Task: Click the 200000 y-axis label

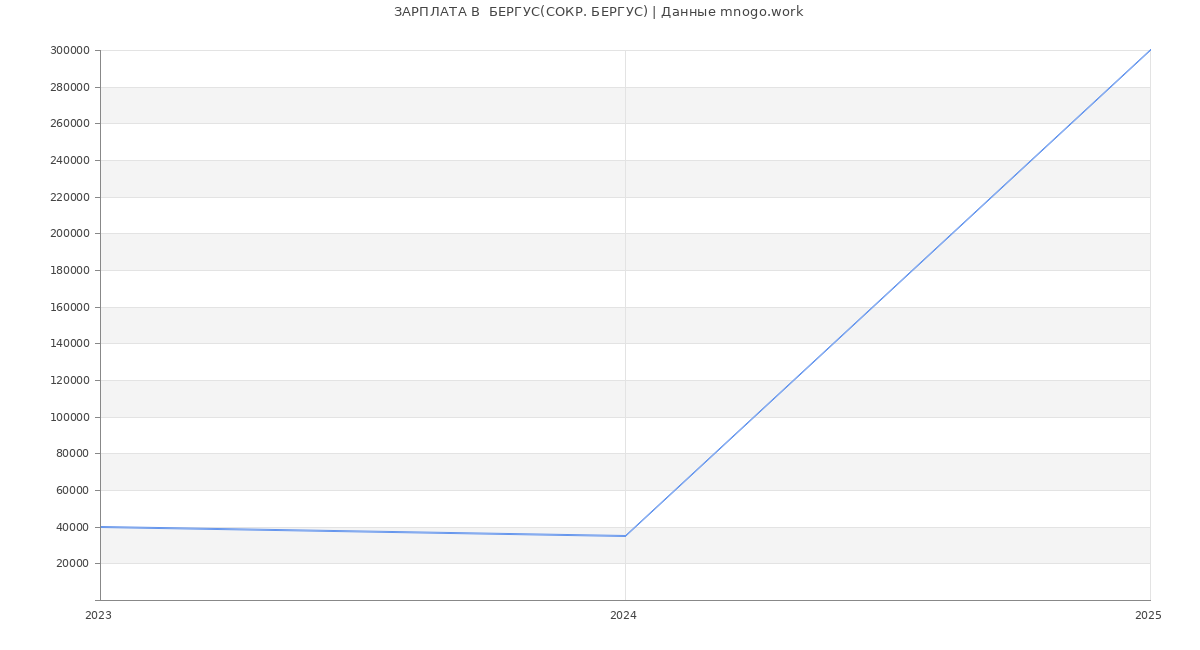Action: [x=69, y=234]
